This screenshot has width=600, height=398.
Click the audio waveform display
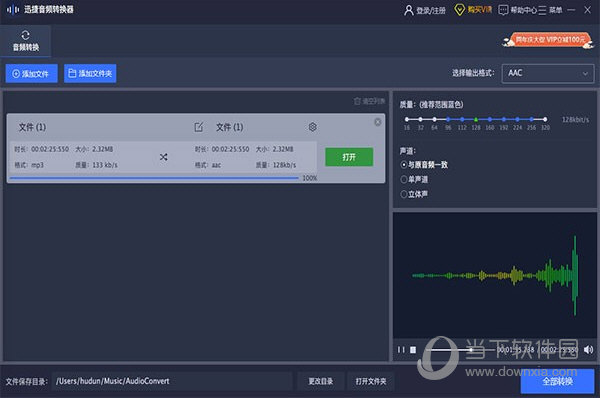494,276
